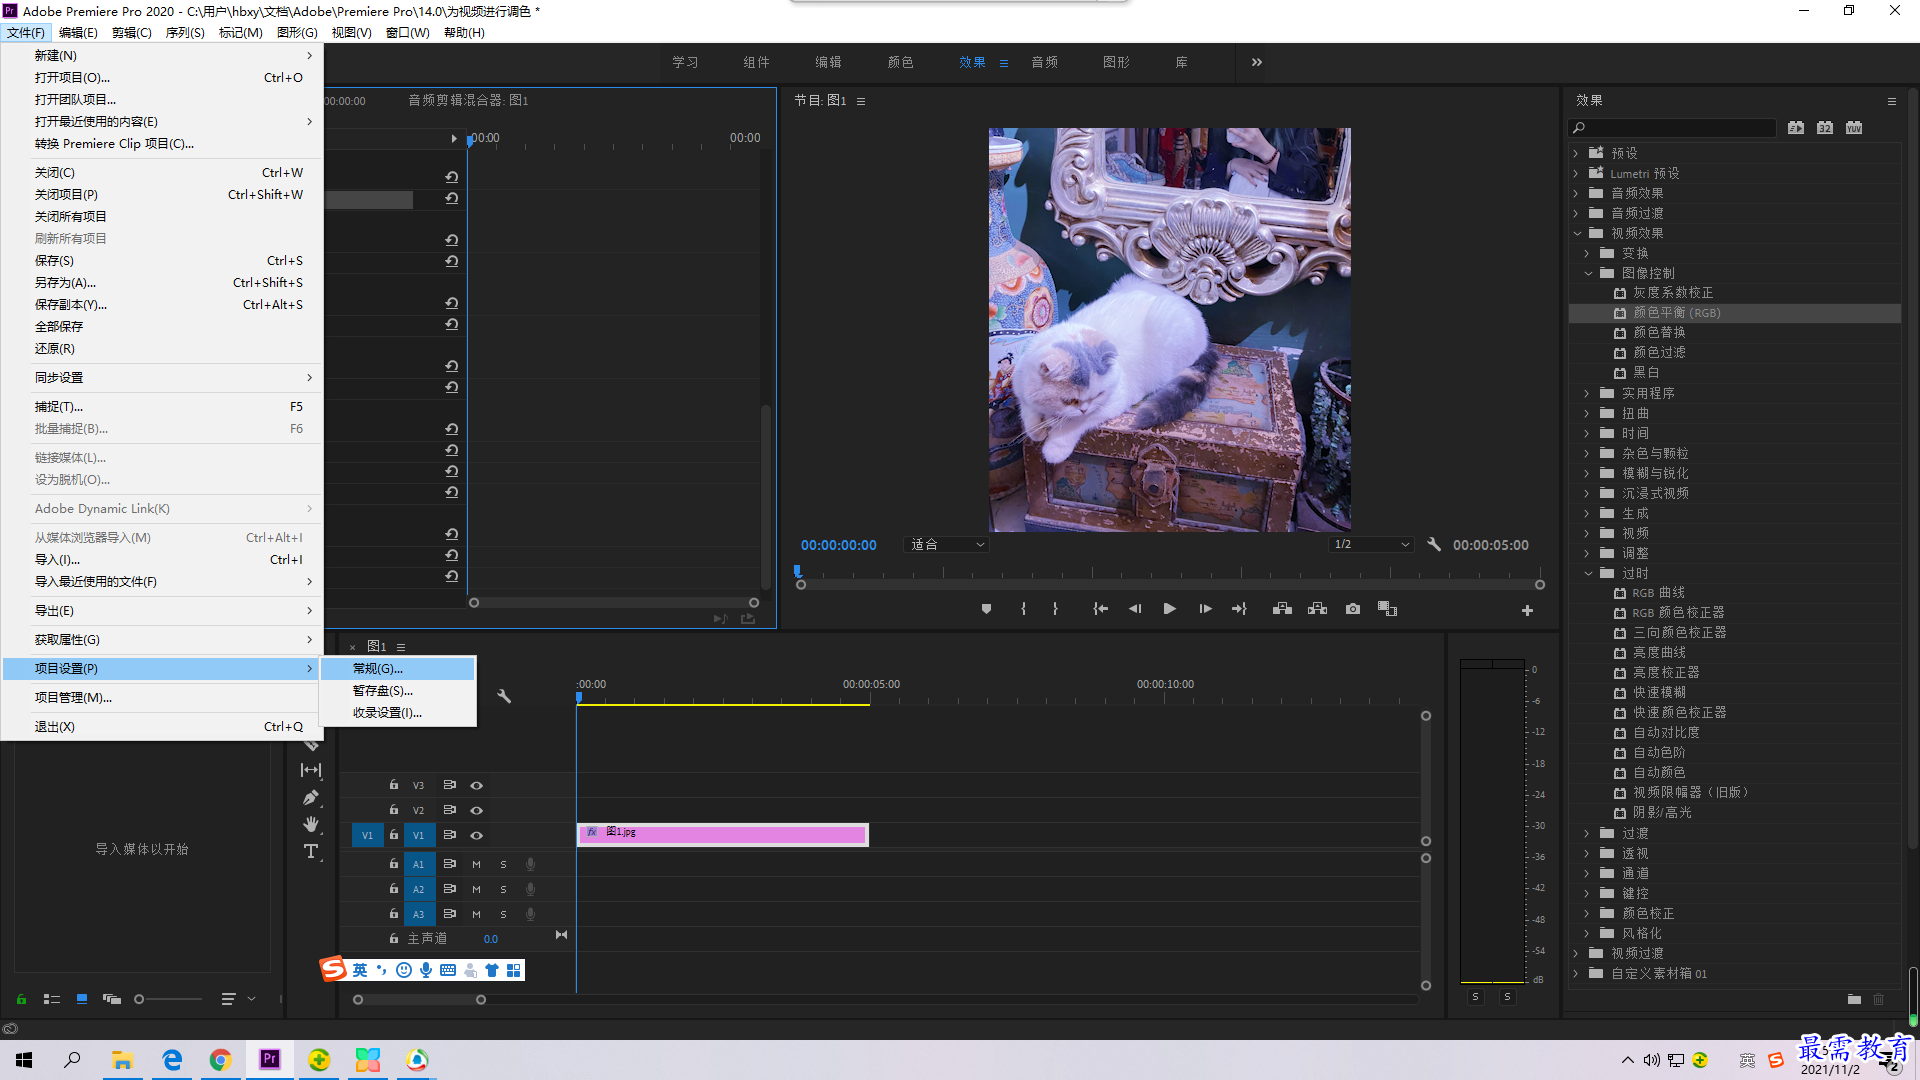The width and height of the screenshot is (1920, 1080).
Task: Click the Play button in Program monitor
Action: pyautogui.click(x=1169, y=609)
